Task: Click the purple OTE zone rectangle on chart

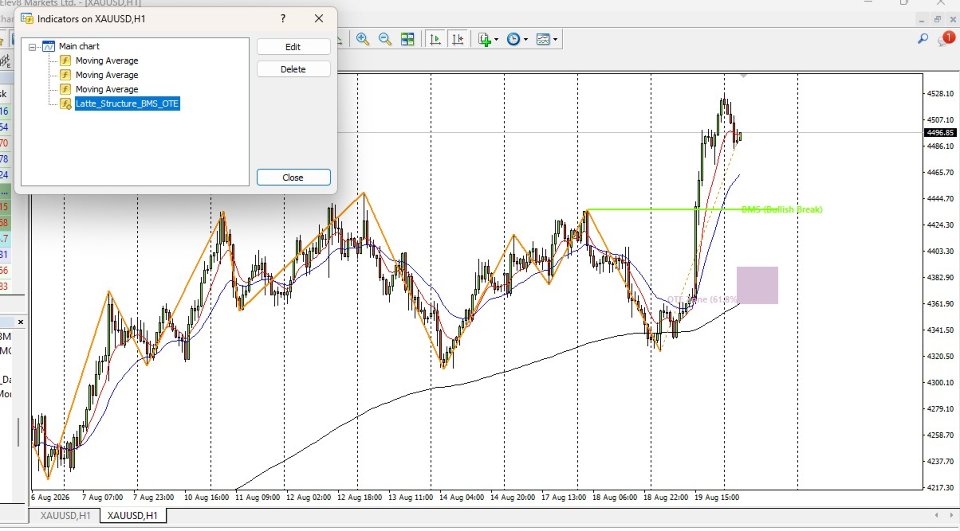Action: 757,285
